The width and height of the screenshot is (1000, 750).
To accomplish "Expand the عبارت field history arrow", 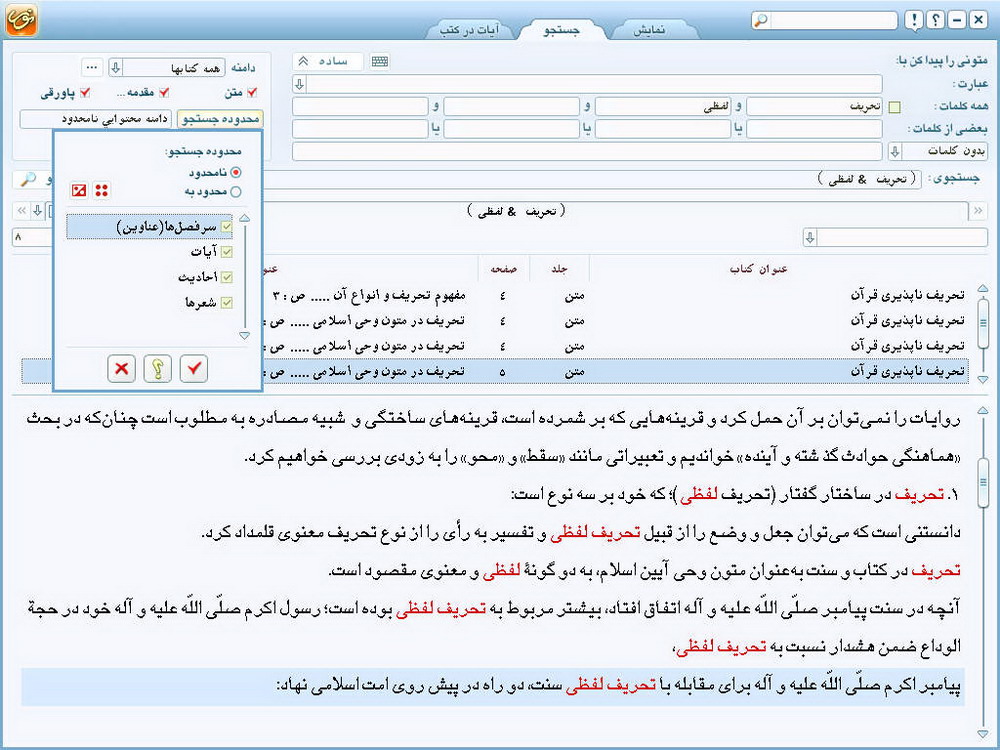I will pos(300,84).
